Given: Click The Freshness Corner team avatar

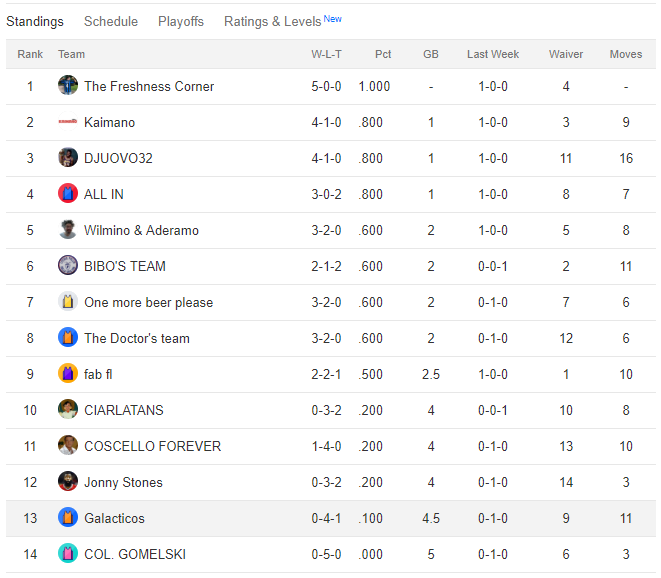Looking at the screenshot, I should point(68,86).
